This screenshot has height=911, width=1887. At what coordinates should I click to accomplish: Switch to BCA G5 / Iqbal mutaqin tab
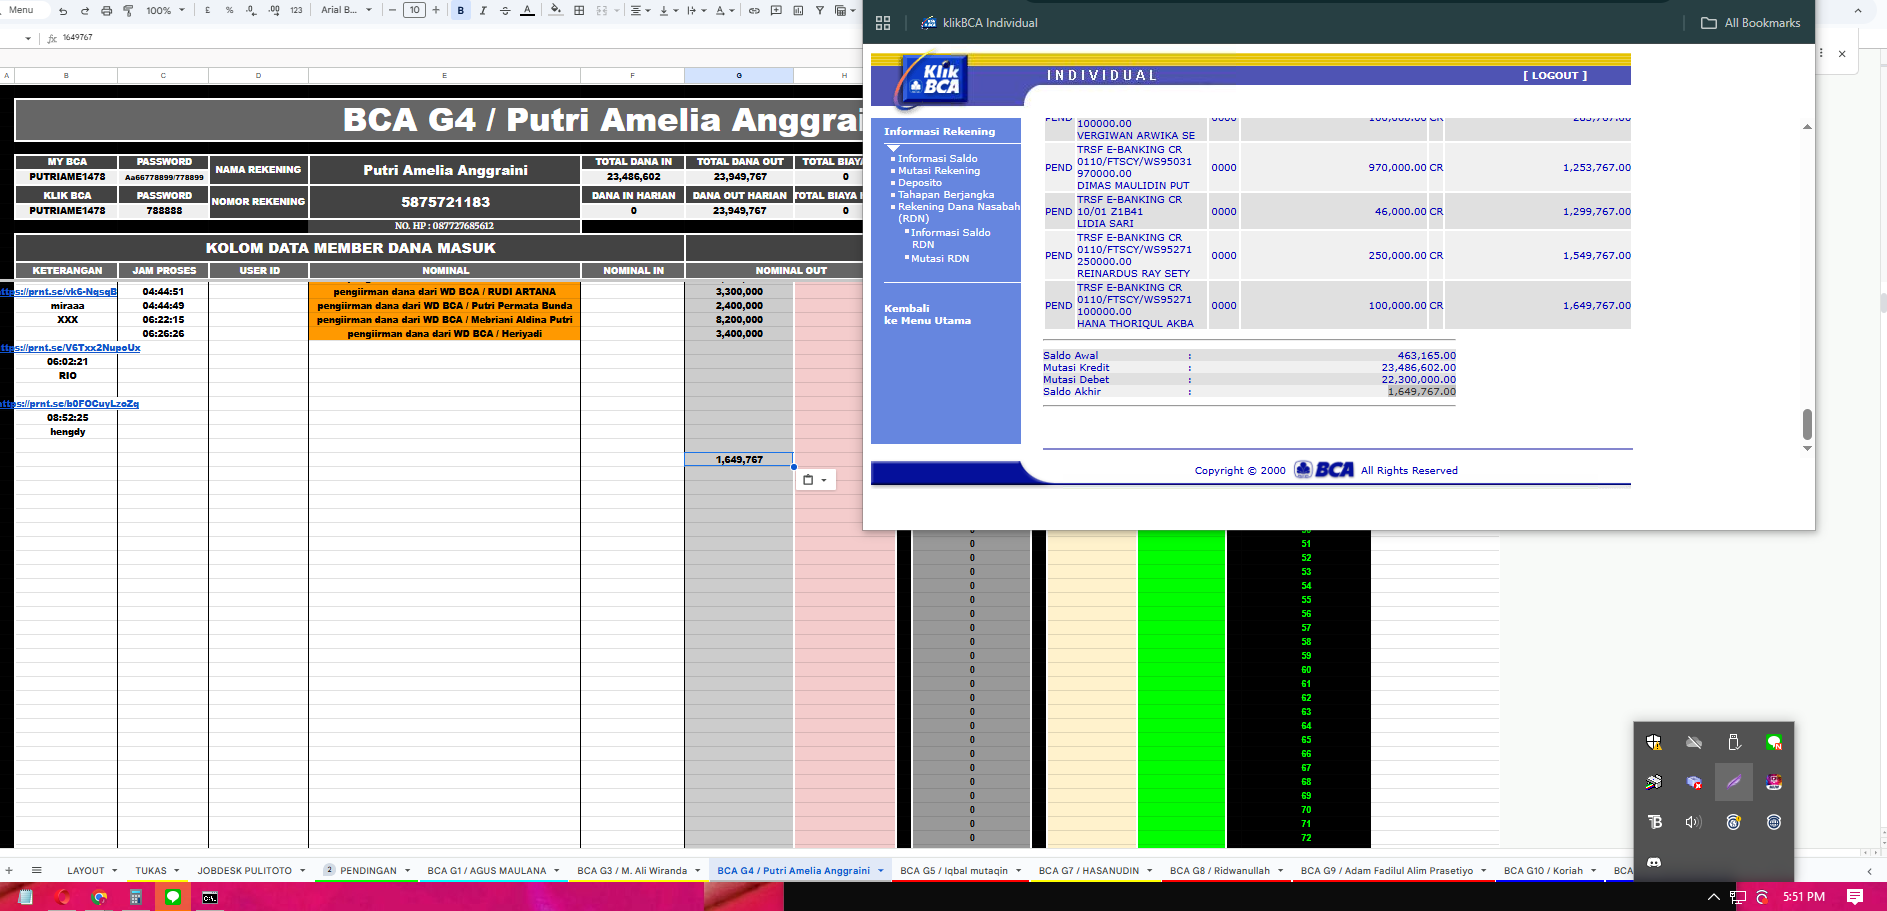tap(954, 870)
